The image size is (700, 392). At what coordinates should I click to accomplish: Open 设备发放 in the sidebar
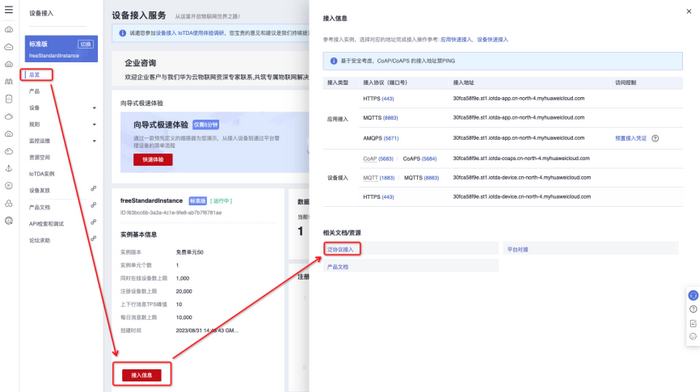tap(39, 190)
